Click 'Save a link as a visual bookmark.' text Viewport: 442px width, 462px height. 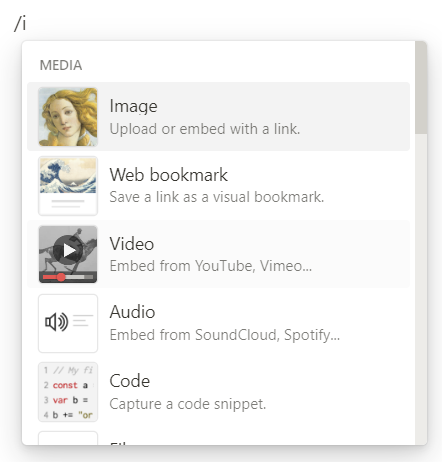pos(217,197)
